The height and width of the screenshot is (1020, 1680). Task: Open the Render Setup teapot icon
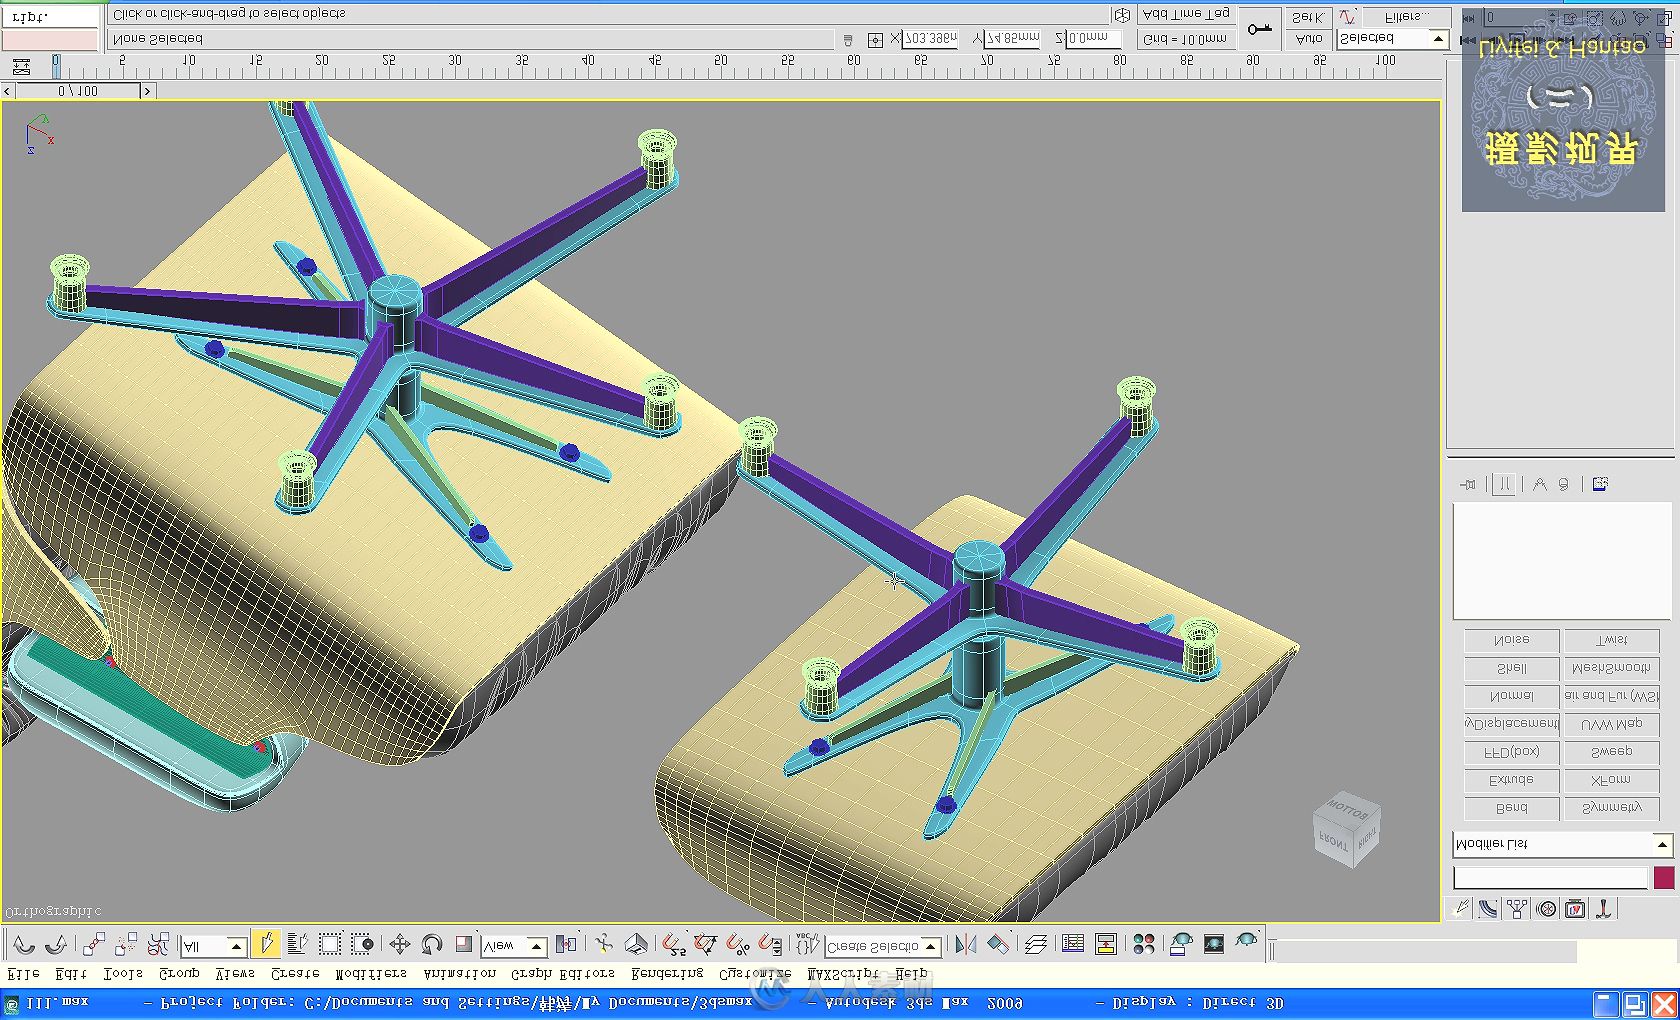click(1181, 944)
